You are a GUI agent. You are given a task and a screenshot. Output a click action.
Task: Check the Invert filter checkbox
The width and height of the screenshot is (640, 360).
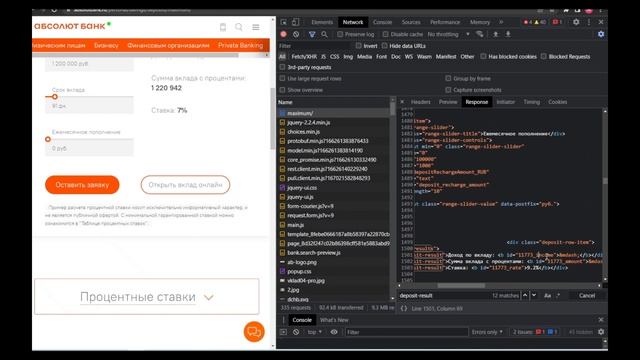pyautogui.click(x=358, y=46)
